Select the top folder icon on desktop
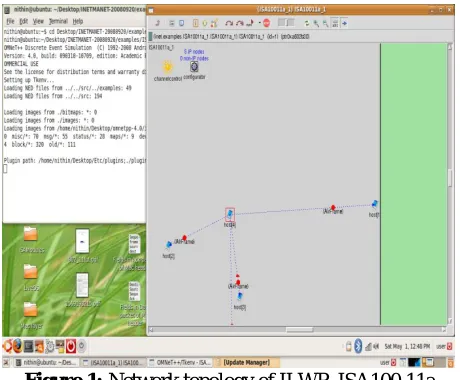This screenshot has height=380, width=460. coord(30,234)
